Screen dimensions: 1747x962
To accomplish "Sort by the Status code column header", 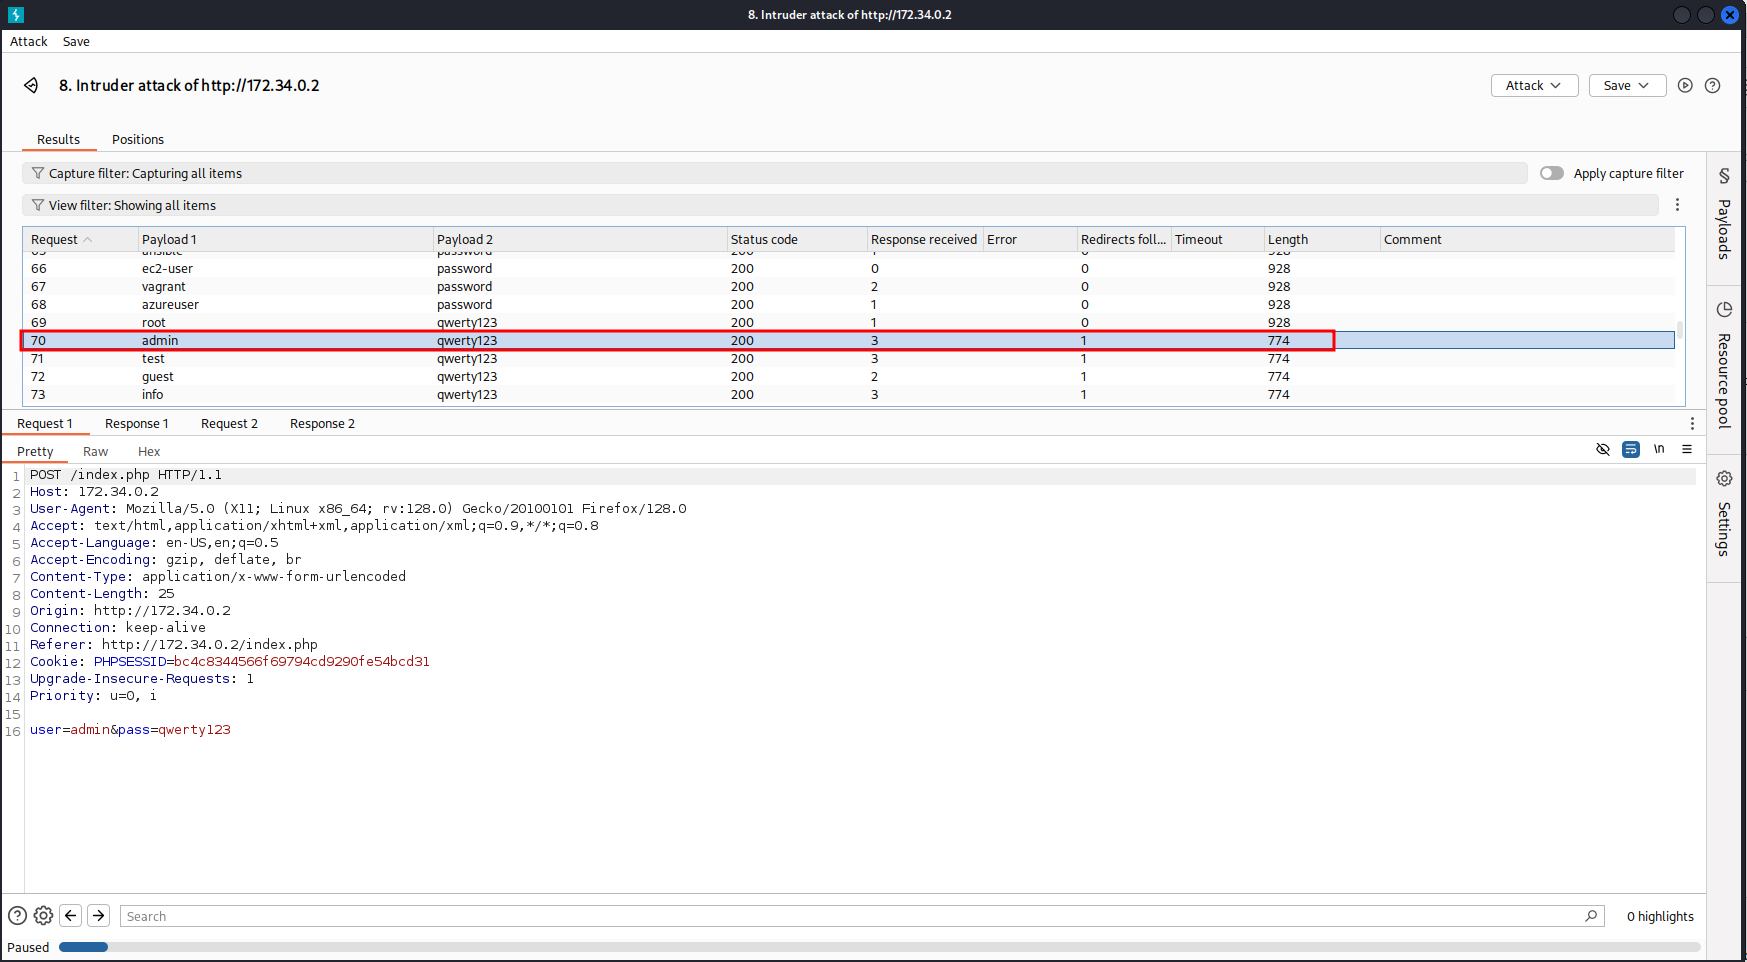I will (x=797, y=239).
